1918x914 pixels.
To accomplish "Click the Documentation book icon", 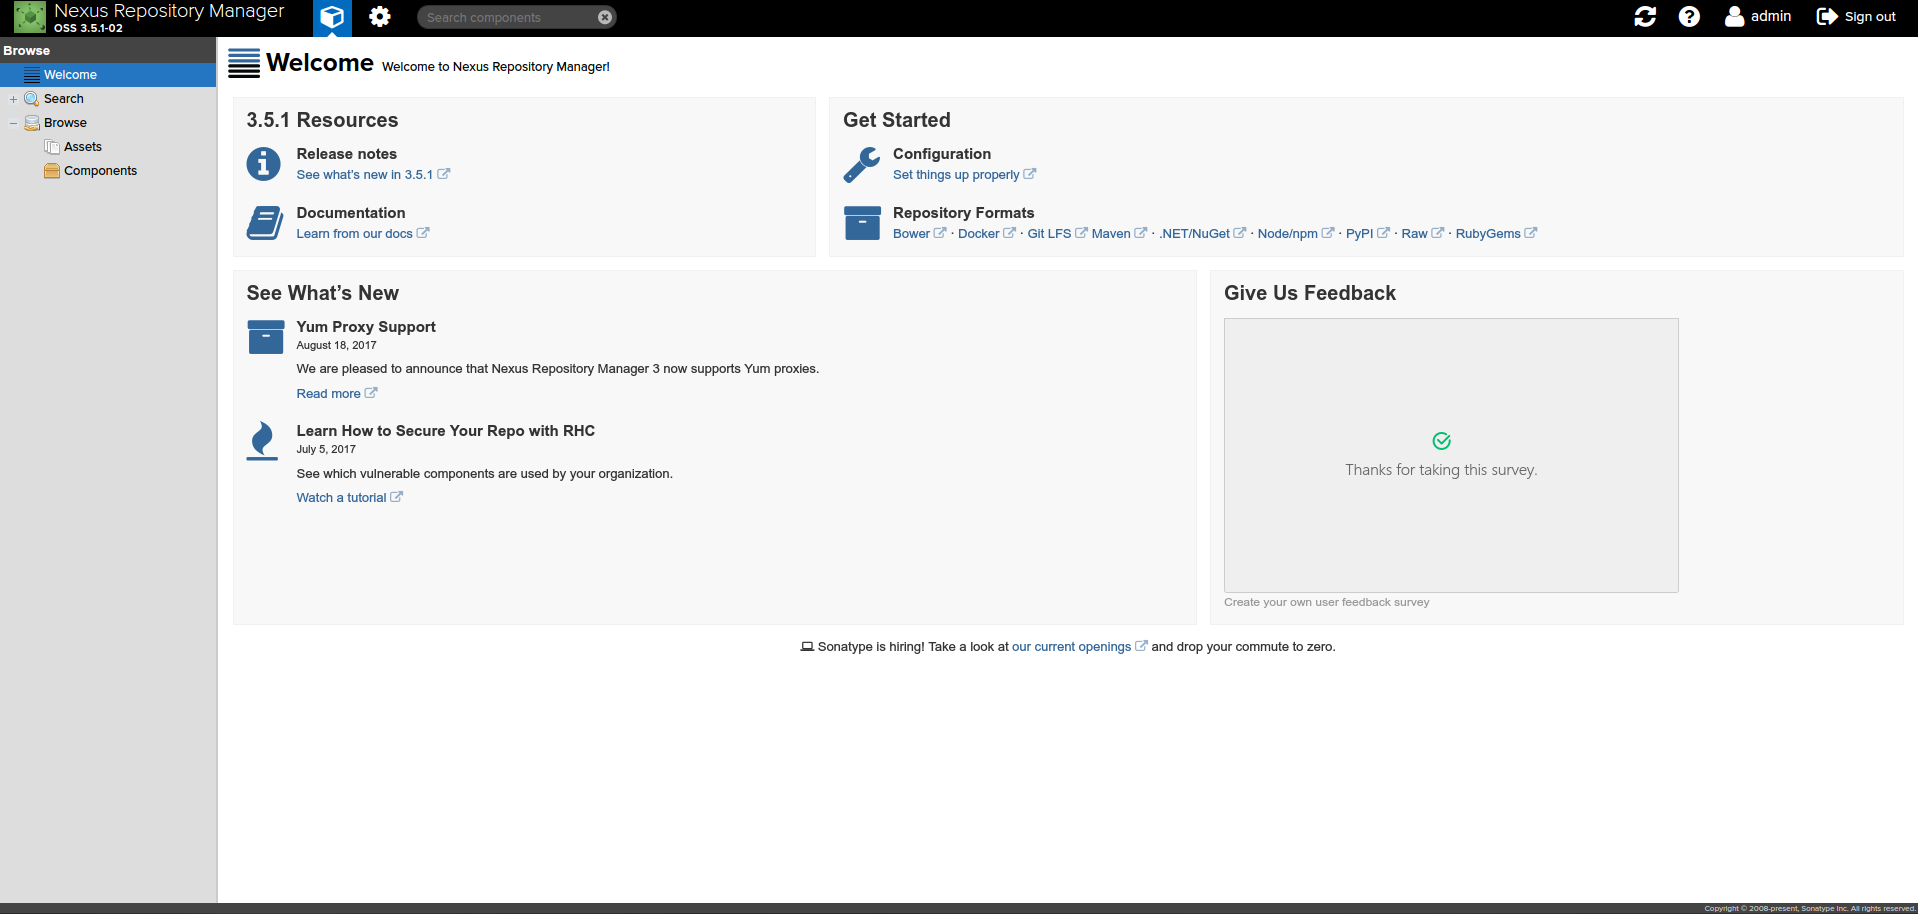I will (x=265, y=222).
